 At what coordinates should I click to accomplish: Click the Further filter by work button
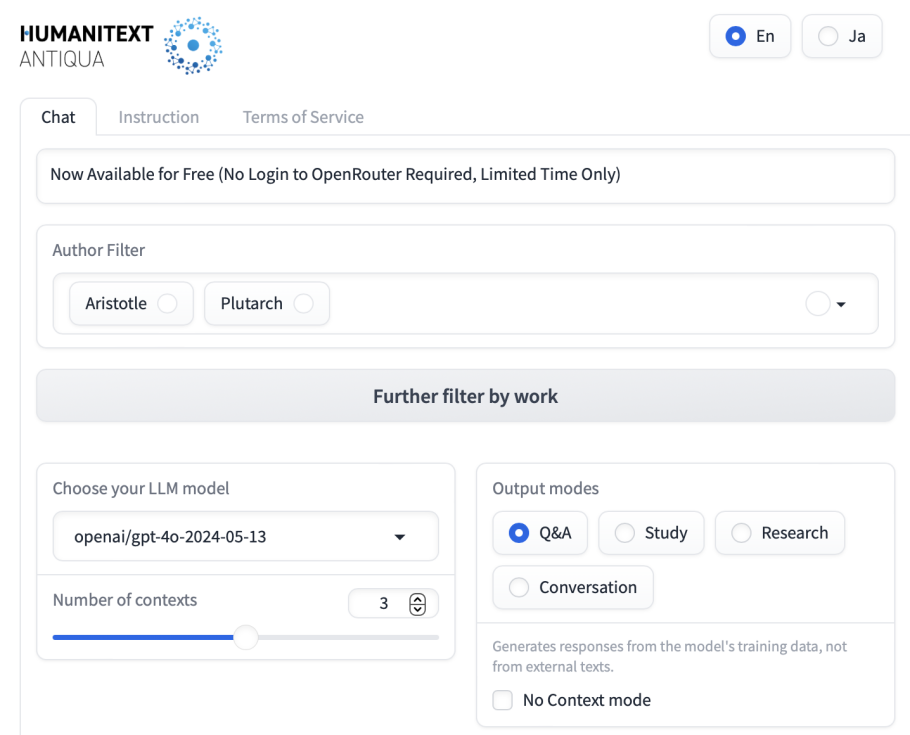tap(465, 396)
